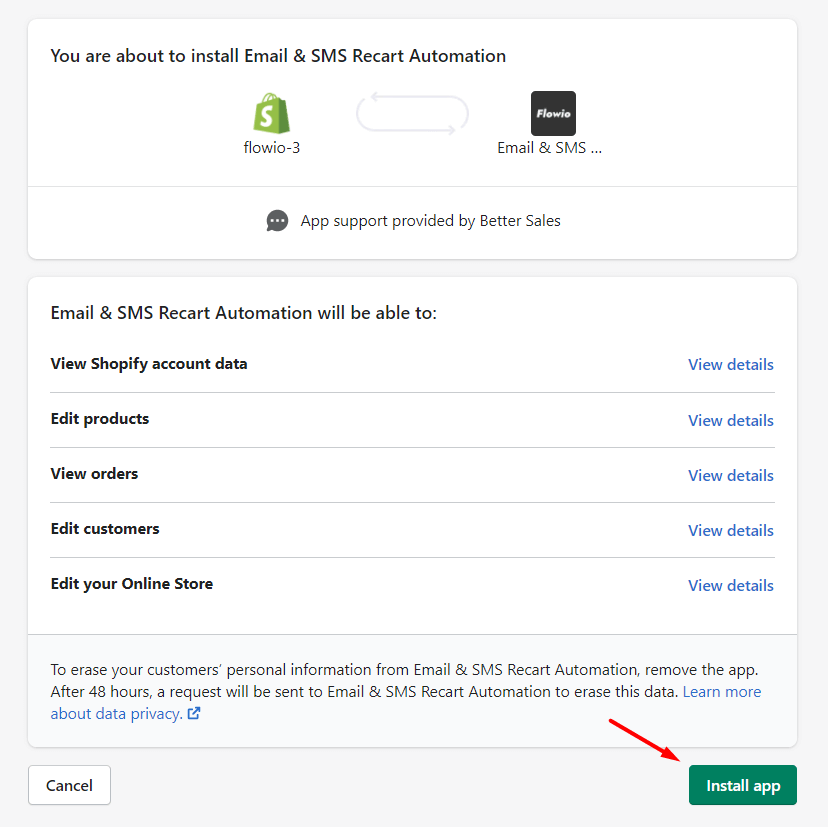Click the Cancel button
828x827 pixels.
coord(69,785)
